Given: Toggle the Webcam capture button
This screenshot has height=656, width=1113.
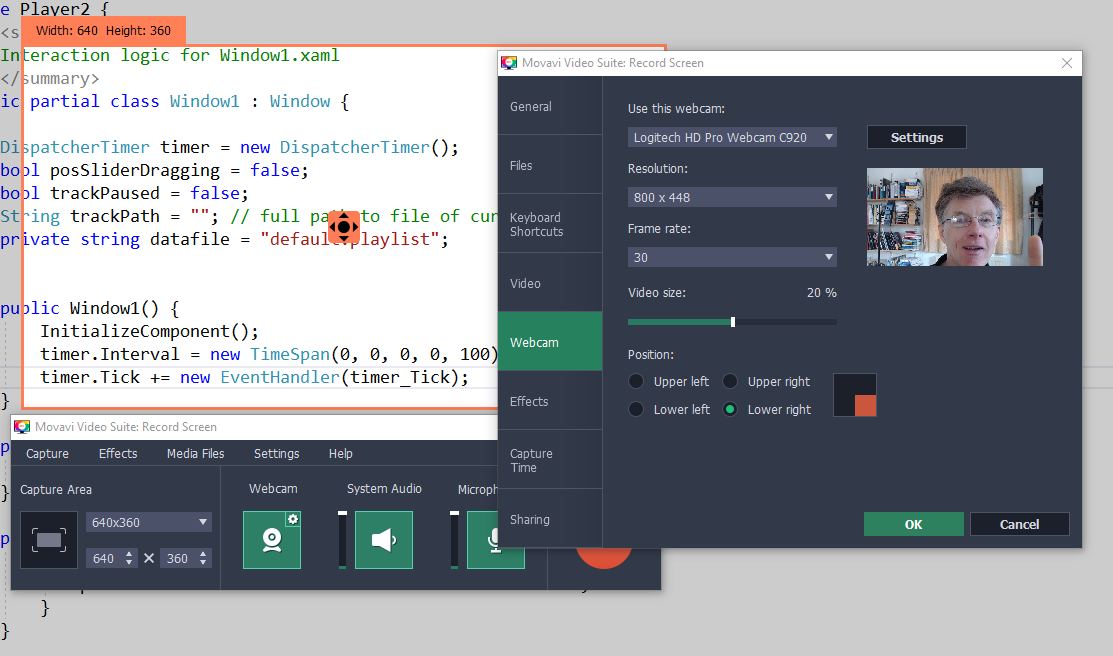Looking at the screenshot, I should tap(272, 540).
